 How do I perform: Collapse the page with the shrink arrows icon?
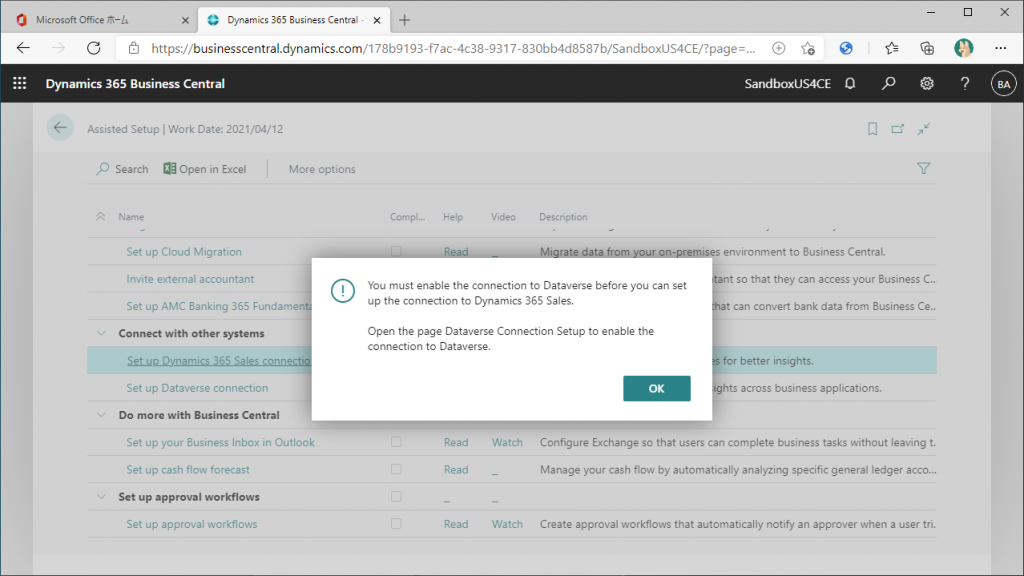[923, 129]
